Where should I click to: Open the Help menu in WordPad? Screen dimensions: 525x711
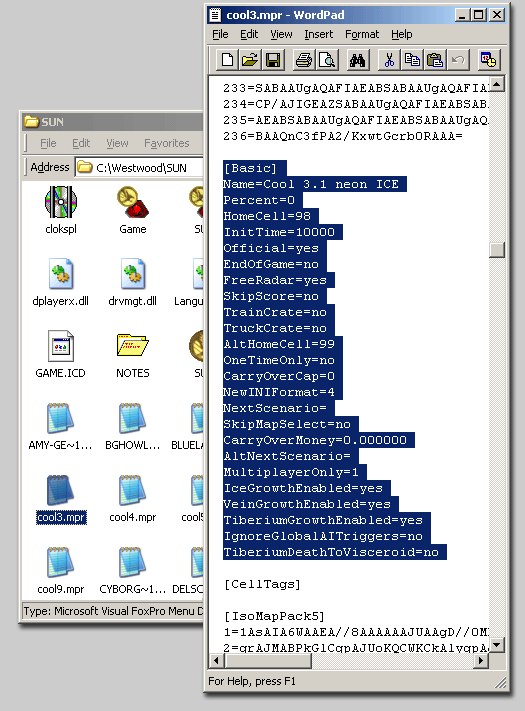[x=402, y=34]
